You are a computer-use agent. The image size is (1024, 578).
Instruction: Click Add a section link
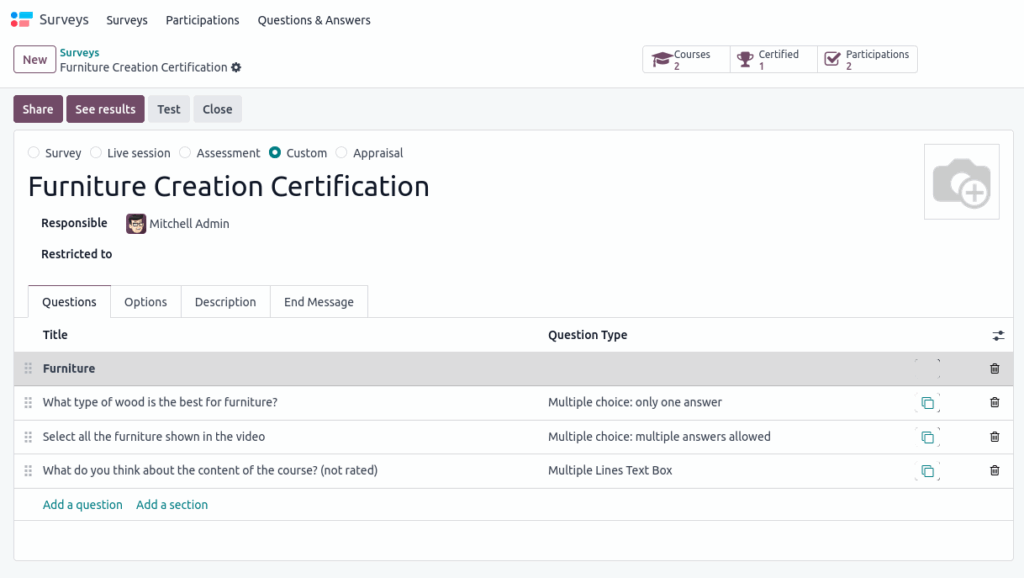click(x=172, y=505)
